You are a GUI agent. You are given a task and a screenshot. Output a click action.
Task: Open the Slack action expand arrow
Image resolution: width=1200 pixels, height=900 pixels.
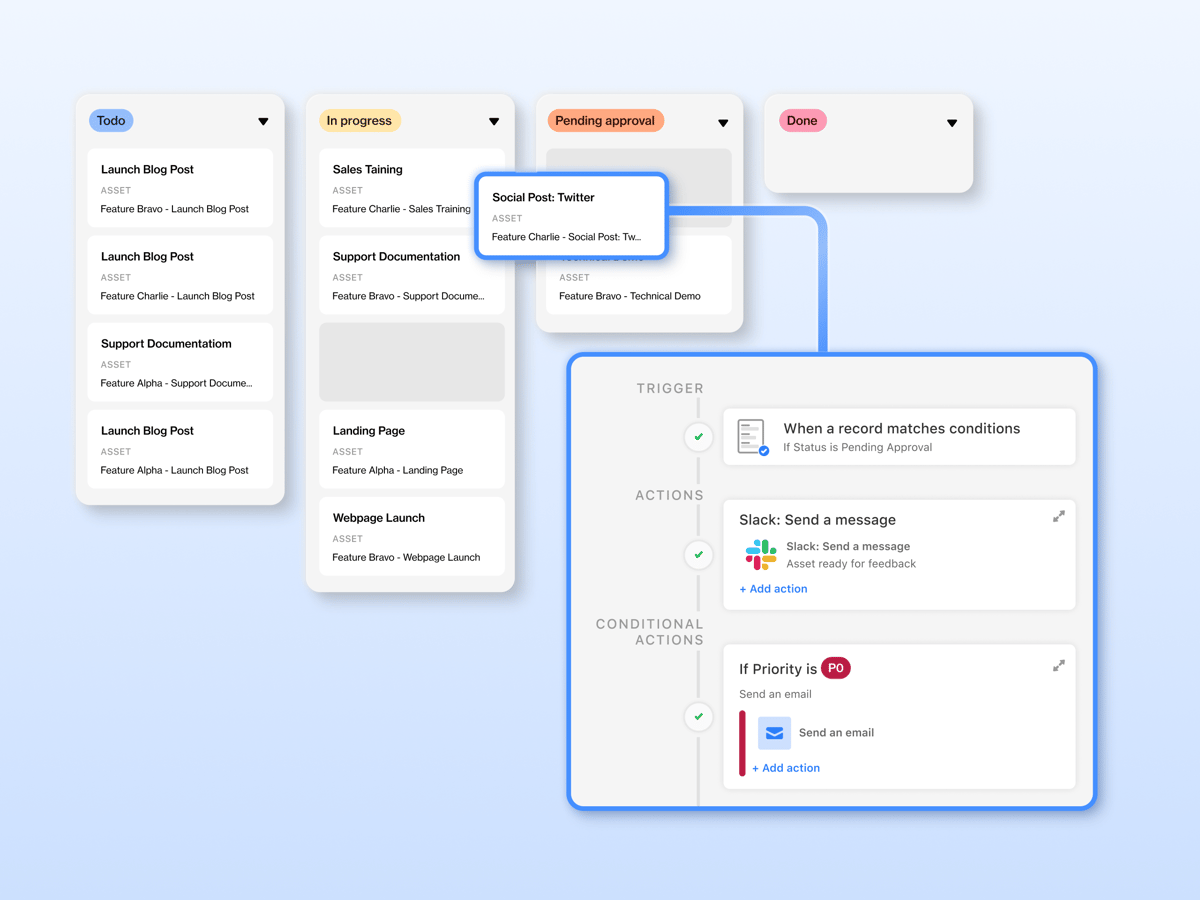pos(1059,516)
